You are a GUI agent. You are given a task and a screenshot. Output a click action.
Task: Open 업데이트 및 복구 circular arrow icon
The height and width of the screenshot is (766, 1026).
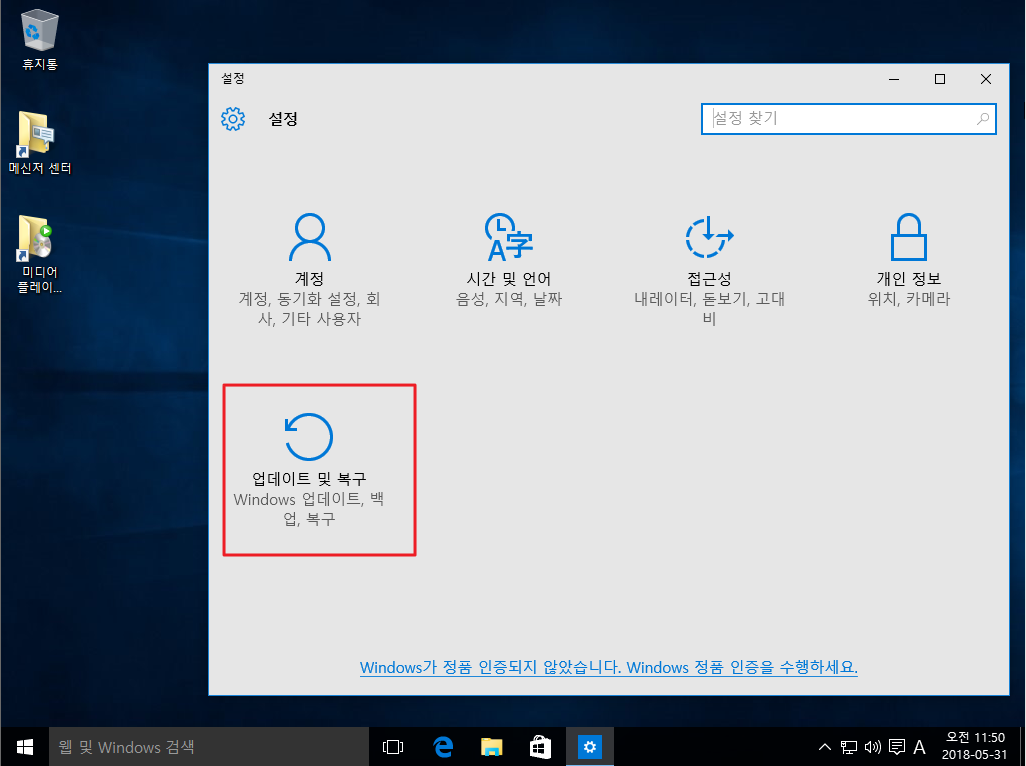coord(309,436)
